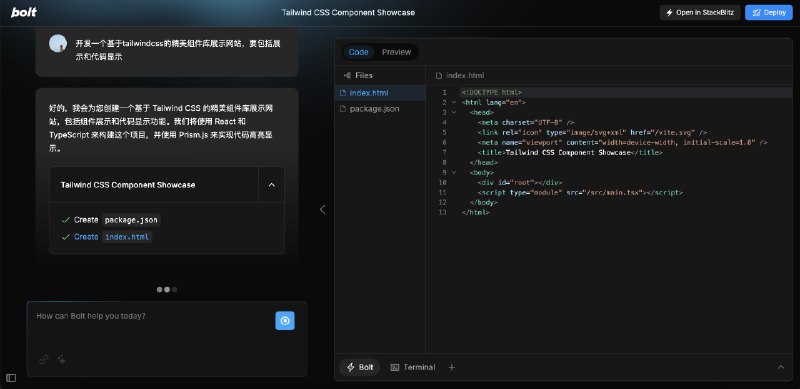Click index.html file icon in tree
800x389 pixels.
click(343, 93)
